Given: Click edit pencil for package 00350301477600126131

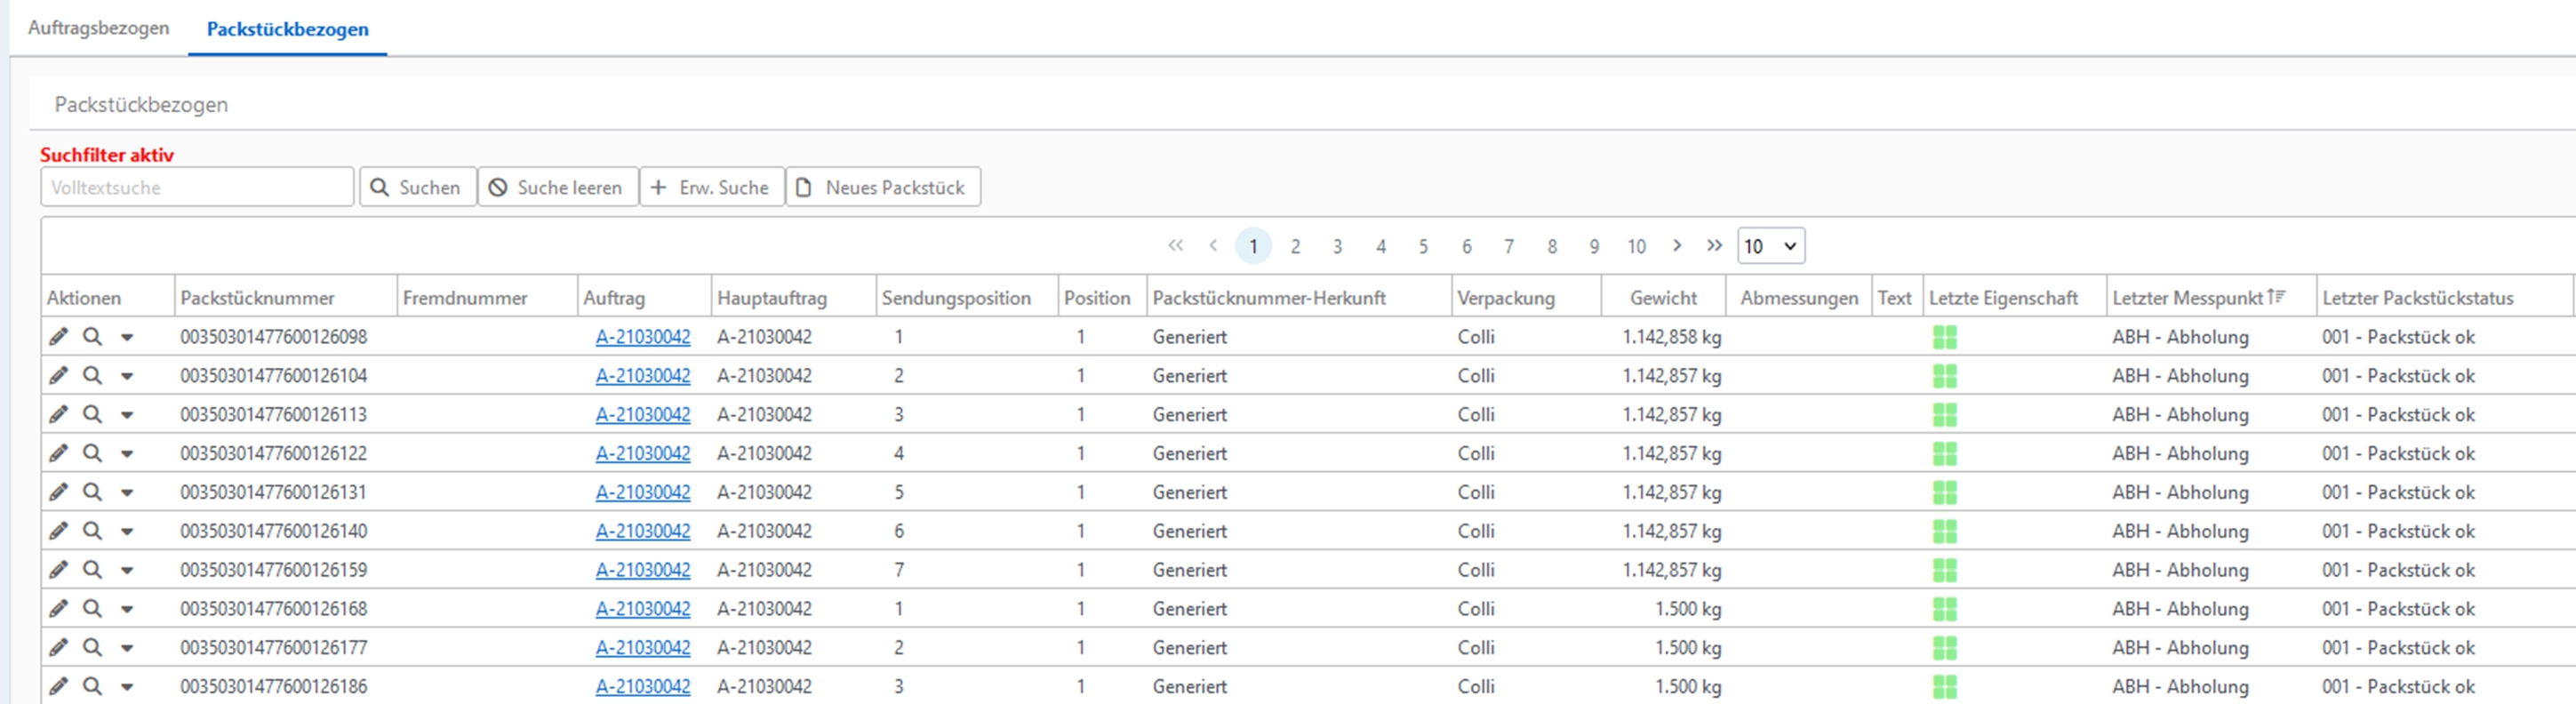Looking at the screenshot, I should coord(59,492).
